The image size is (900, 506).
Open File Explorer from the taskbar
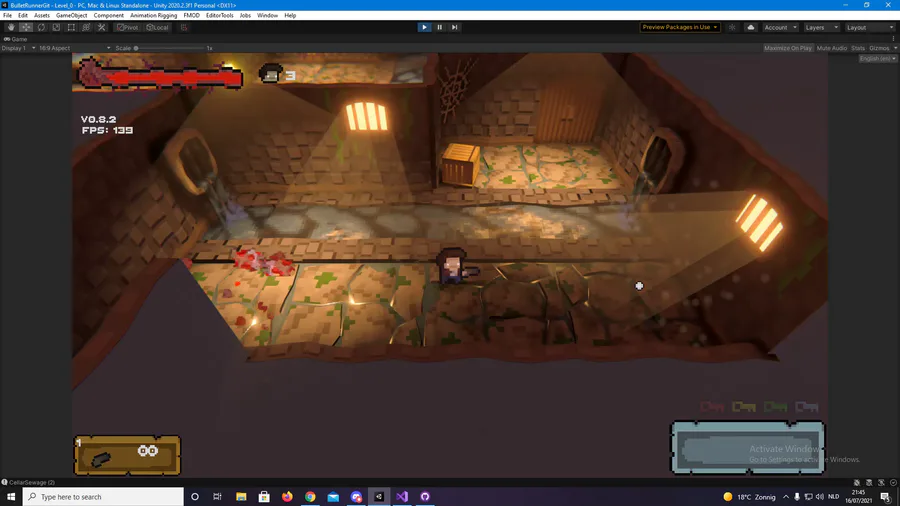click(241, 496)
